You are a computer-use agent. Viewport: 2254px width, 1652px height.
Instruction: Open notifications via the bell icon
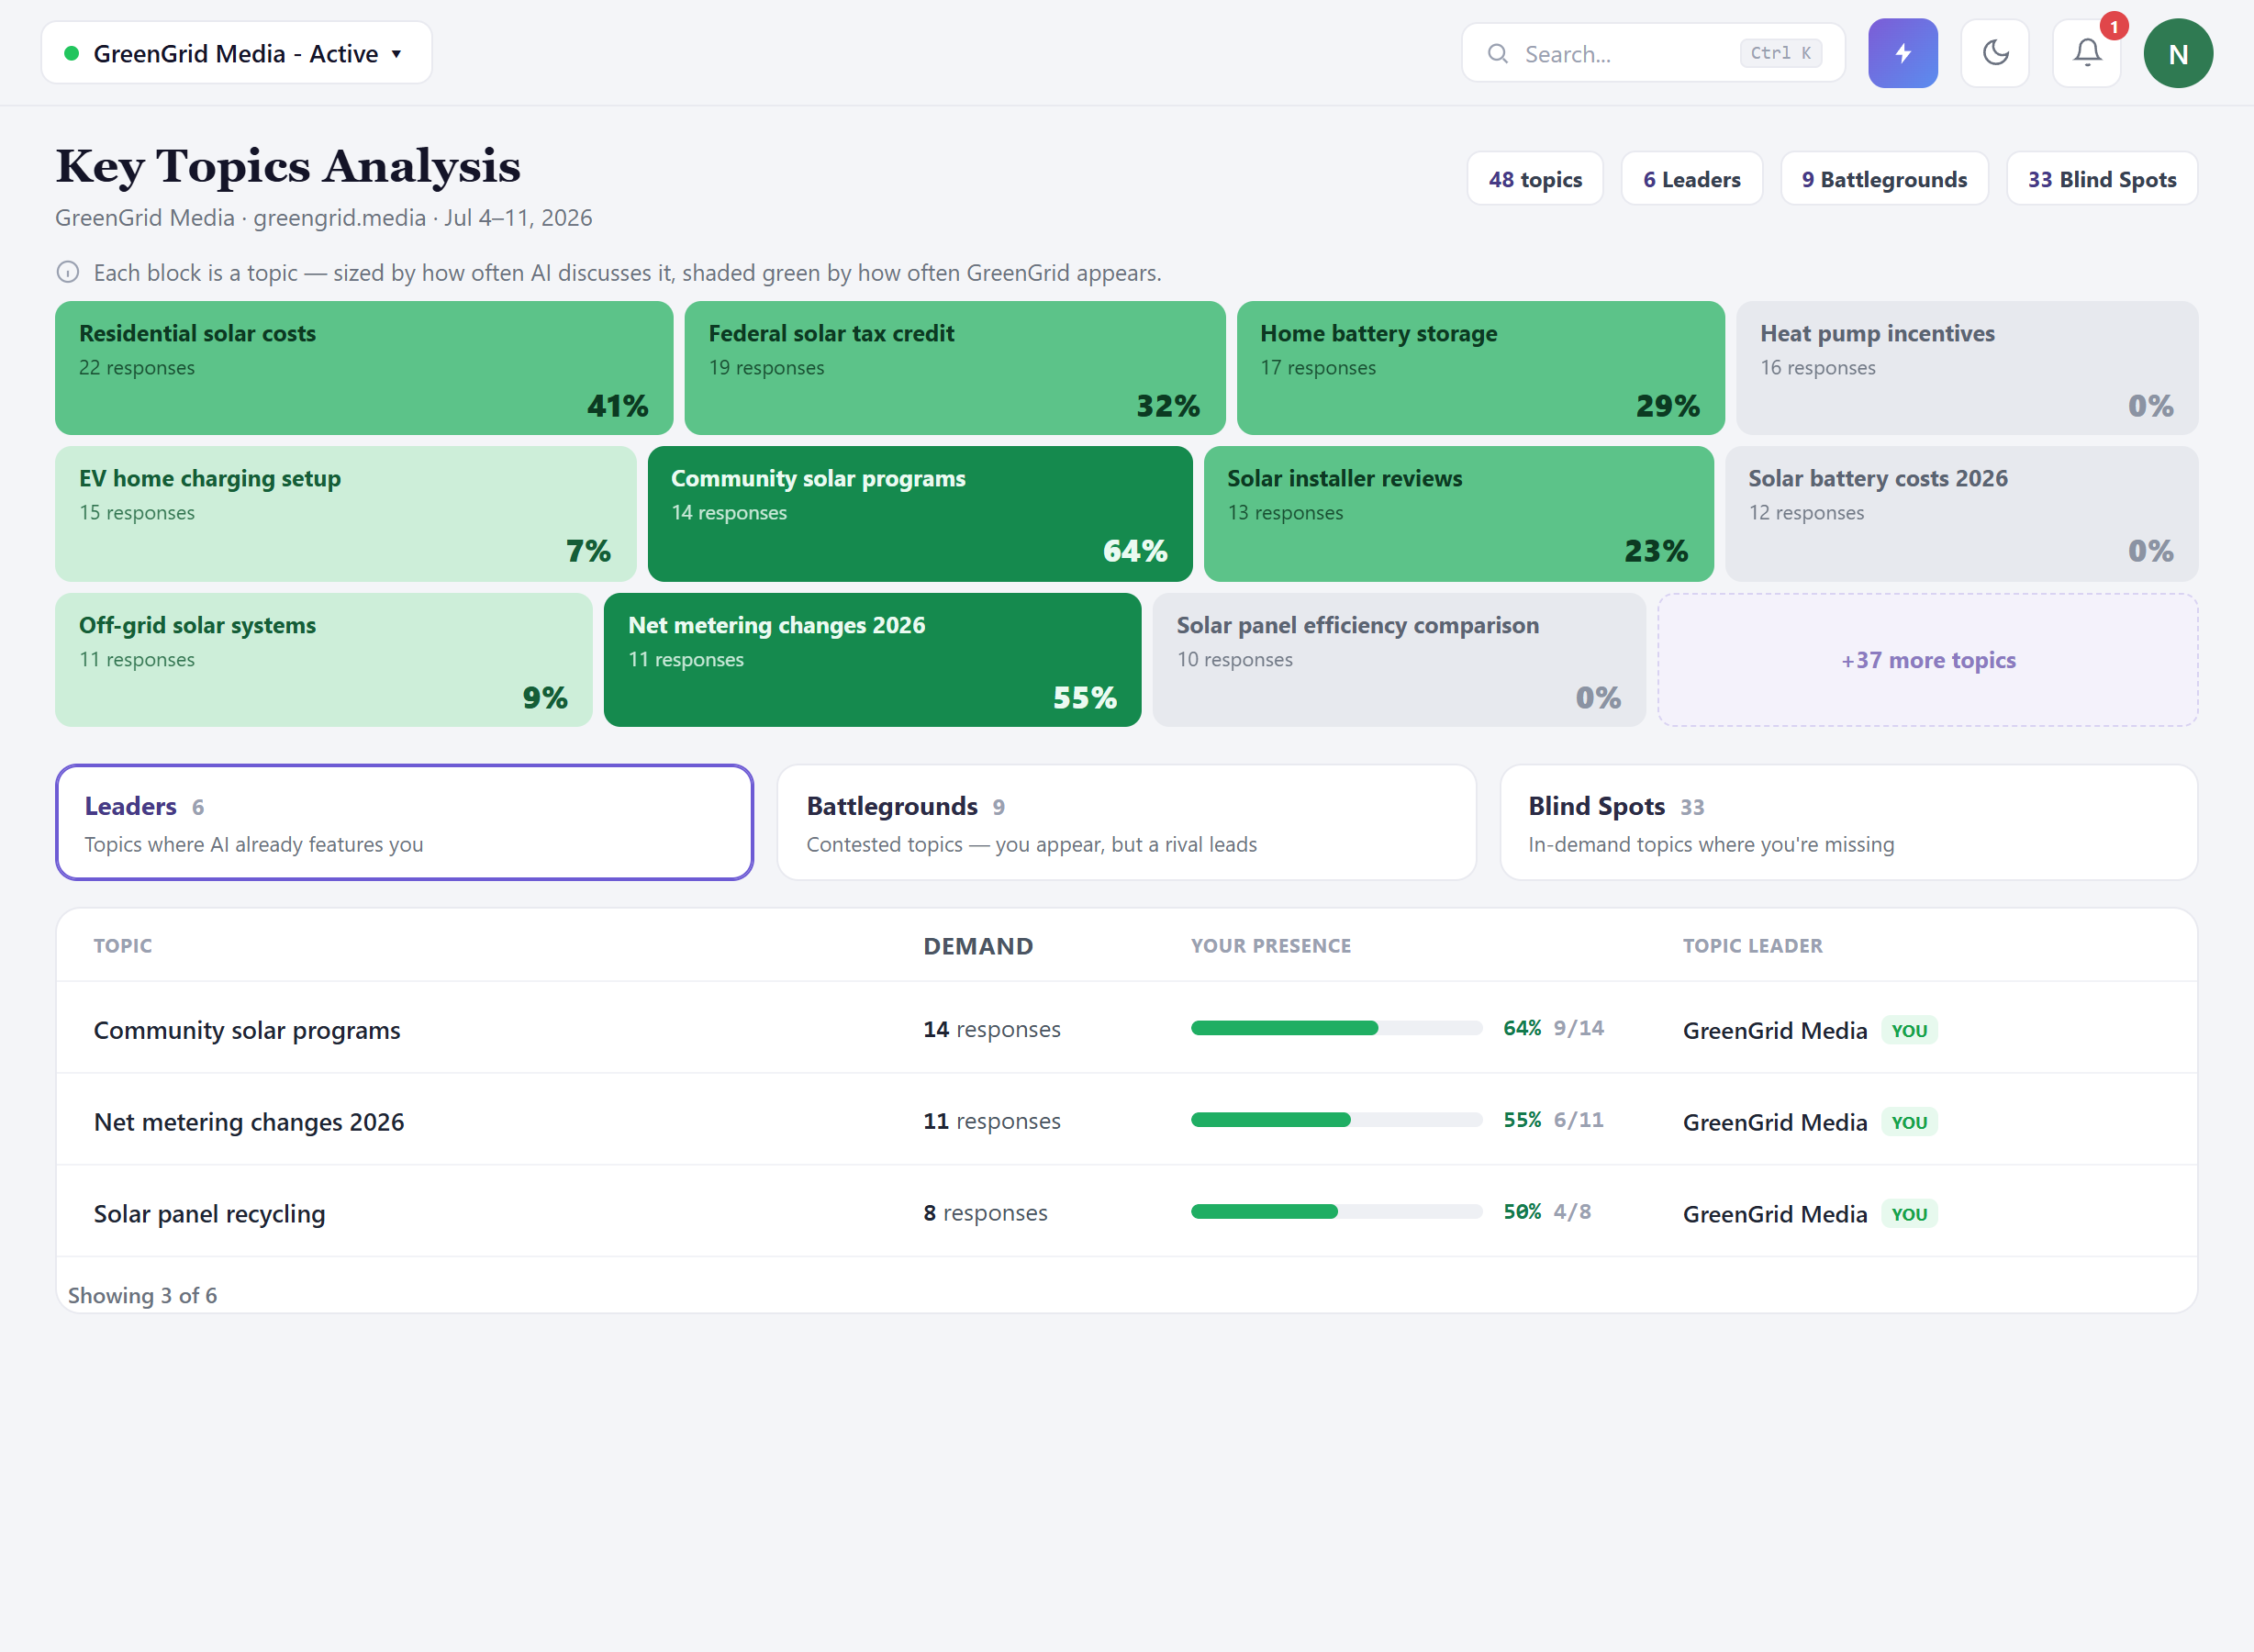(2086, 53)
